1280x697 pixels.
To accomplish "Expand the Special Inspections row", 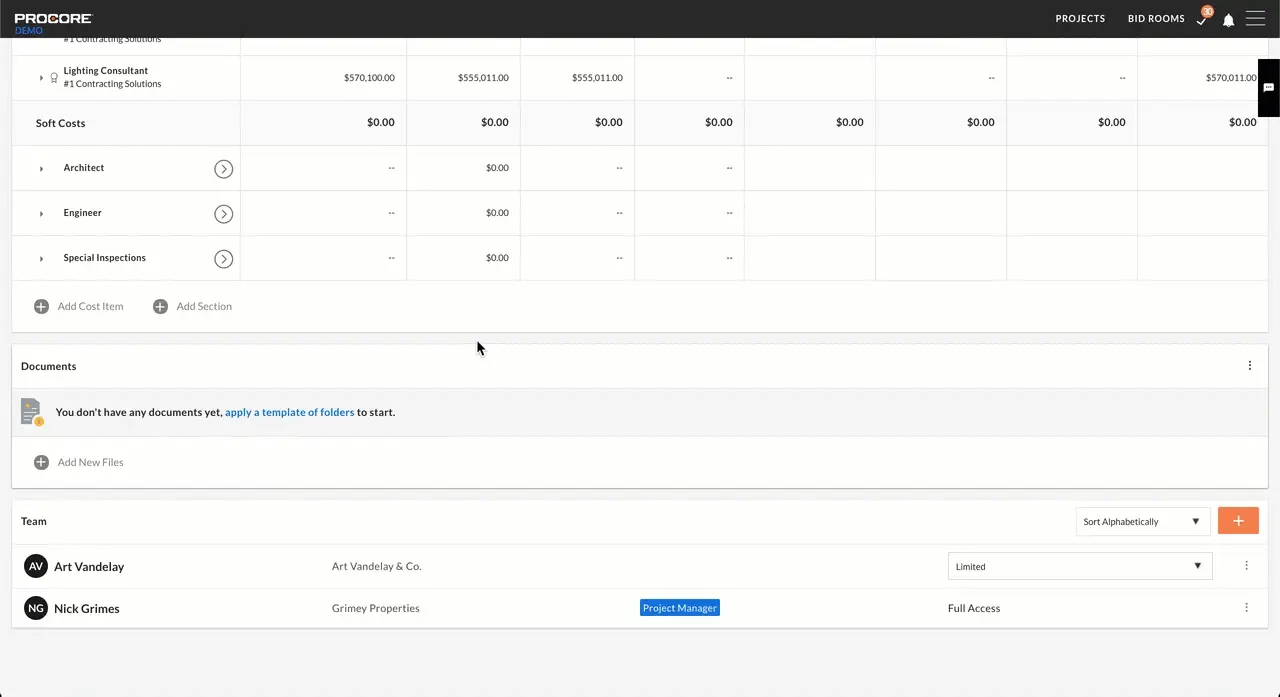I will tap(41, 259).
